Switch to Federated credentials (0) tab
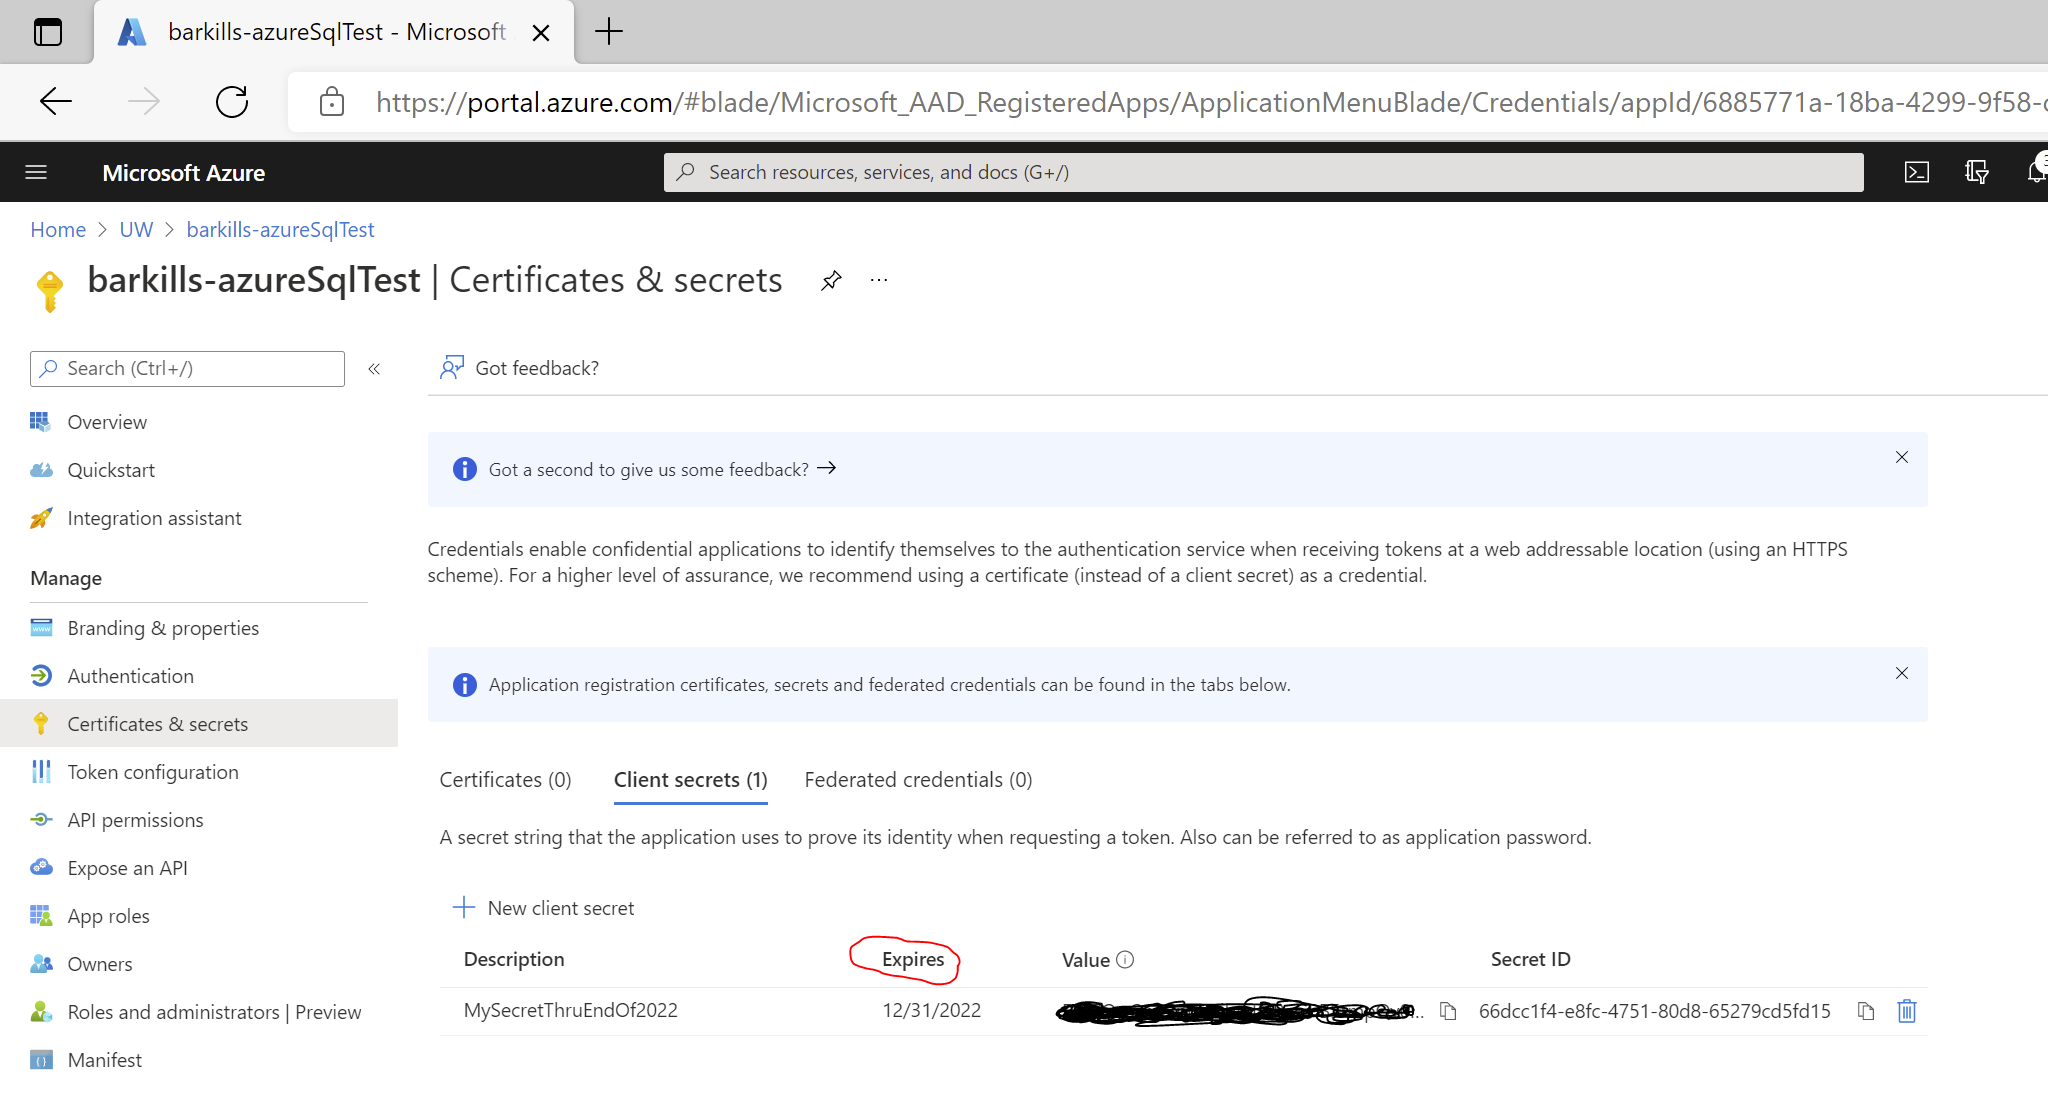The height and width of the screenshot is (1107, 2048). point(918,780)
